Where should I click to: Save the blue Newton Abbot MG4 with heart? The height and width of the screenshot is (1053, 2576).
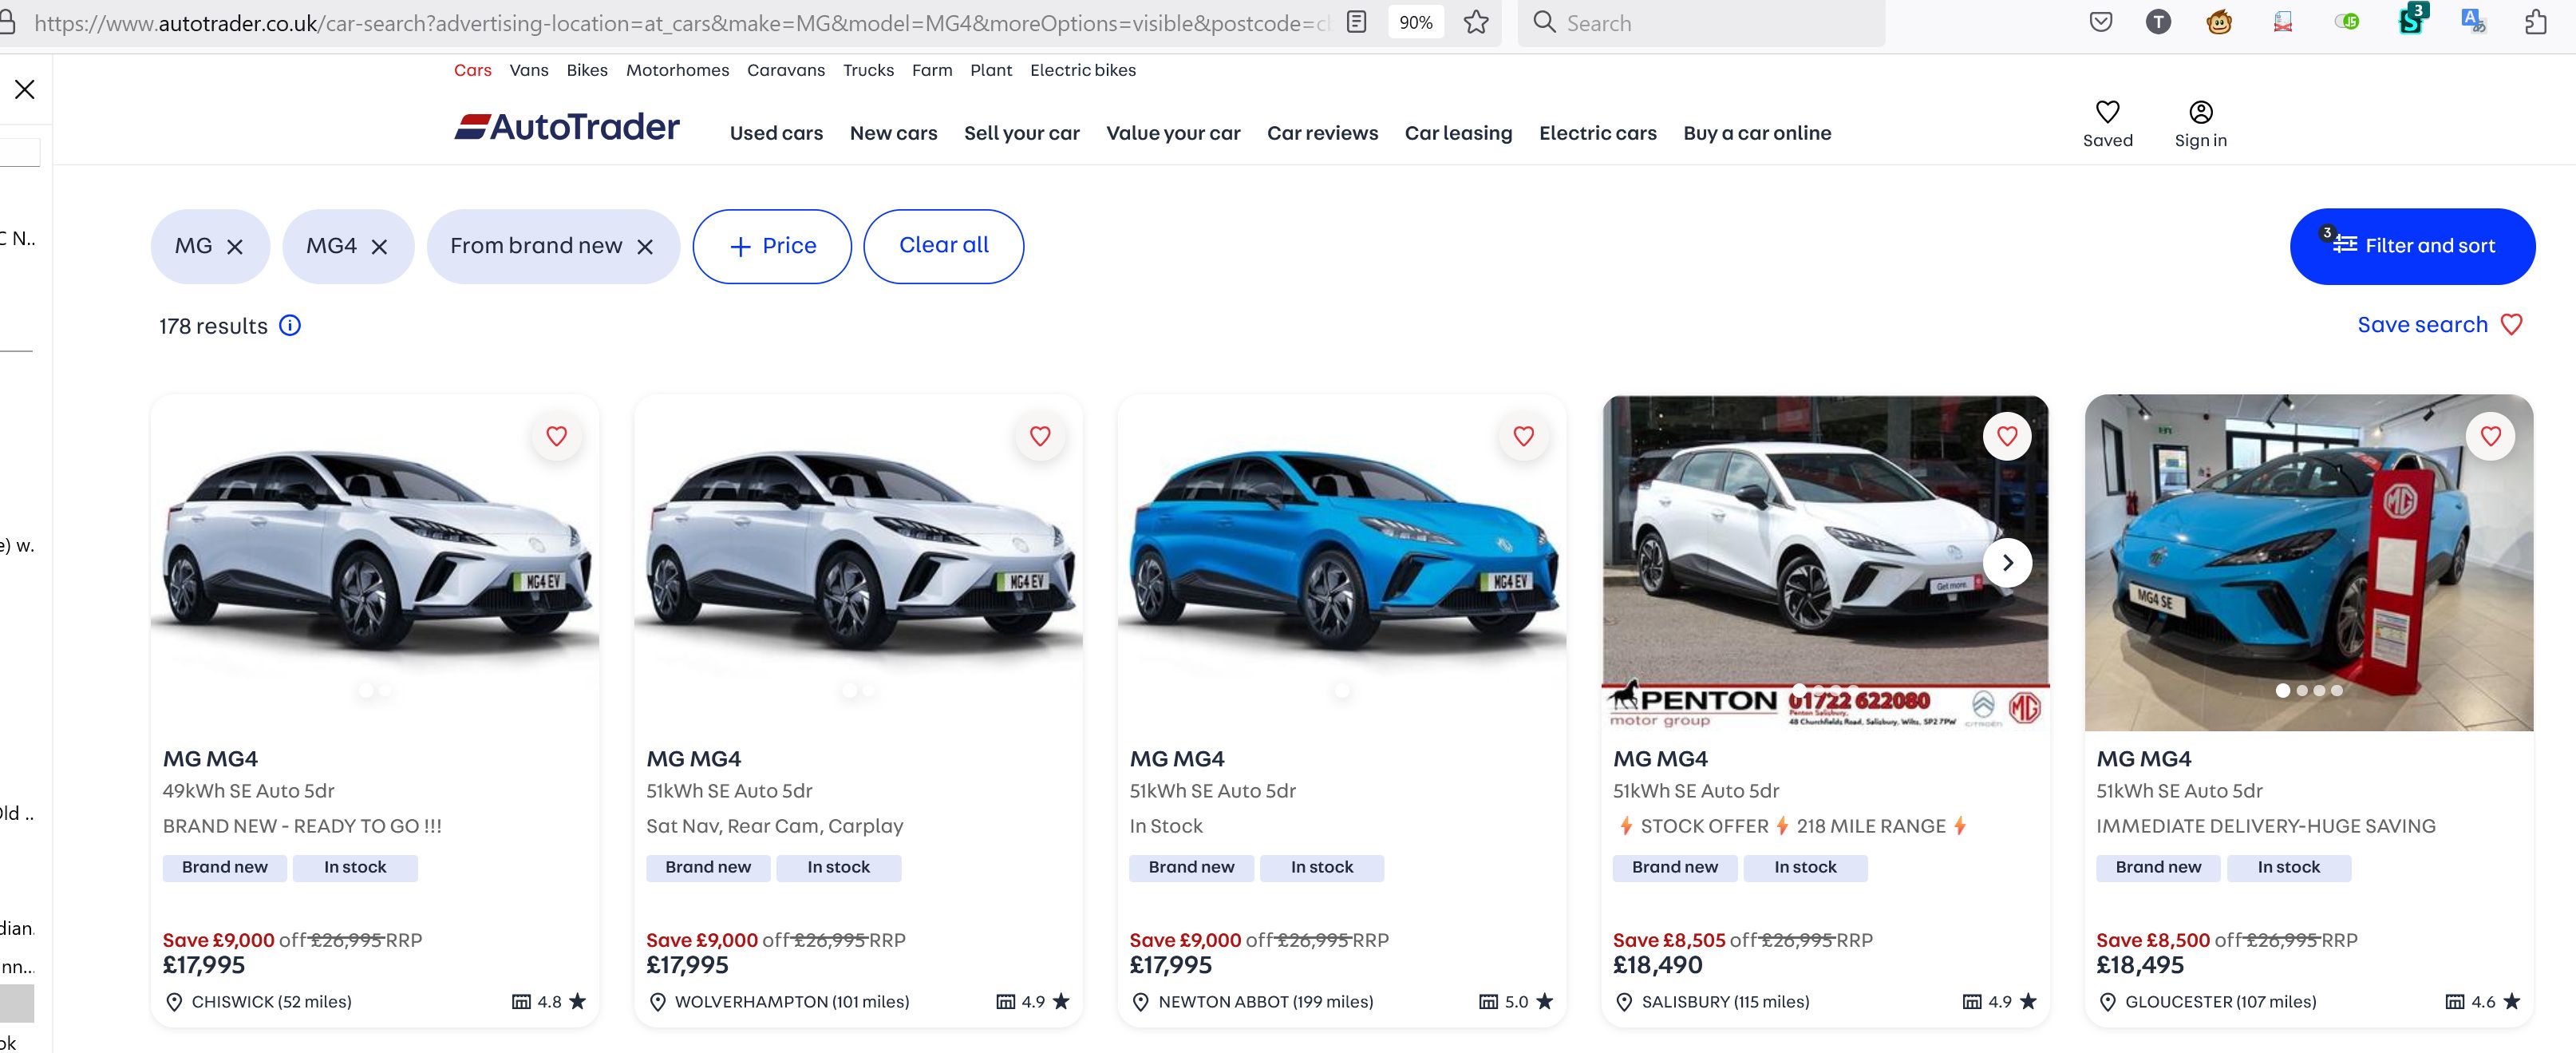(x=1523, y=436)
